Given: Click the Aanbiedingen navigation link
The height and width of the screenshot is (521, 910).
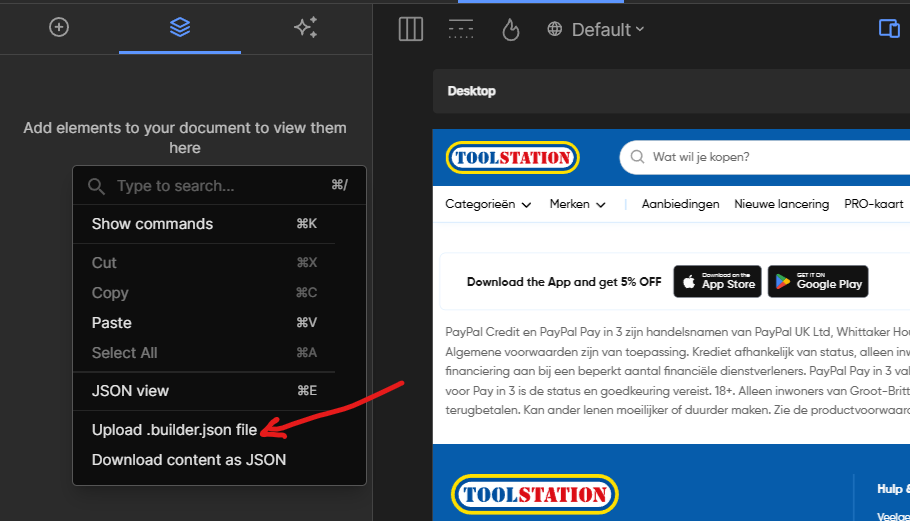Looking at the screenshot, I should (680, 204).
